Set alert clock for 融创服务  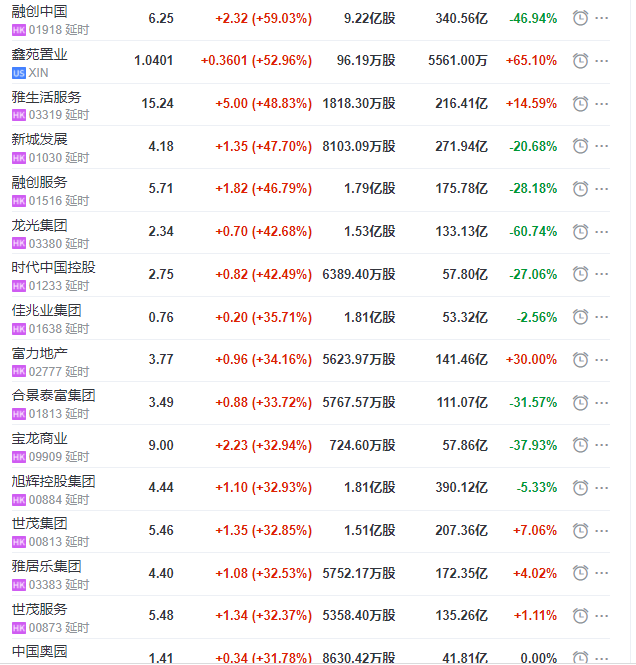tap(580, 189)
